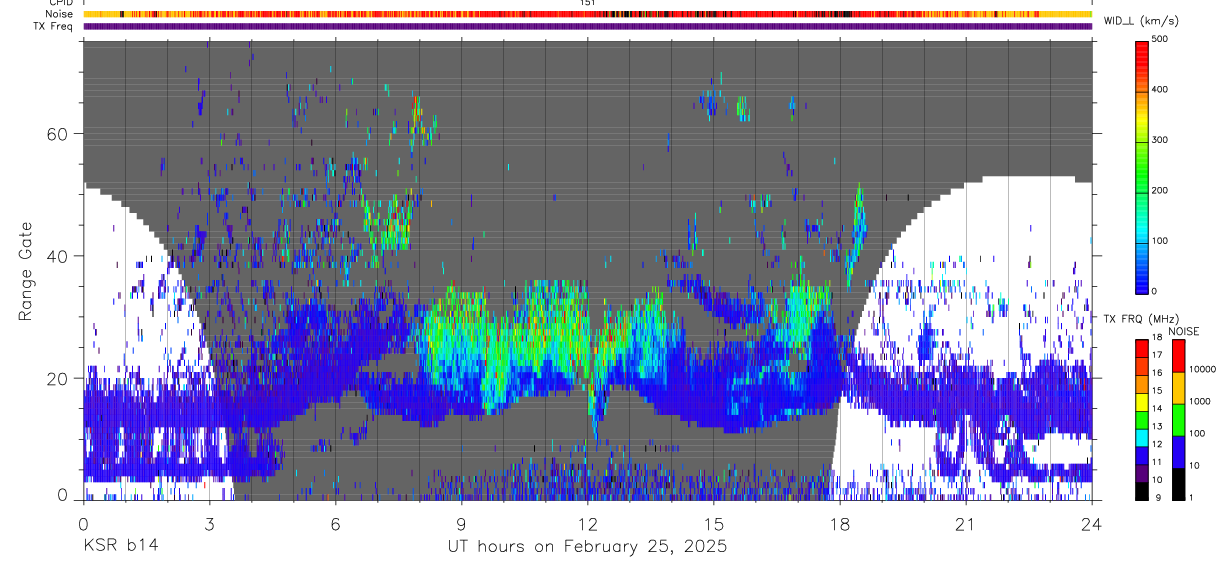Image resolution: width=1228 pixels, height=567 pixels.
Task: Click the Noise row label at top left
Action: [59, 14]
